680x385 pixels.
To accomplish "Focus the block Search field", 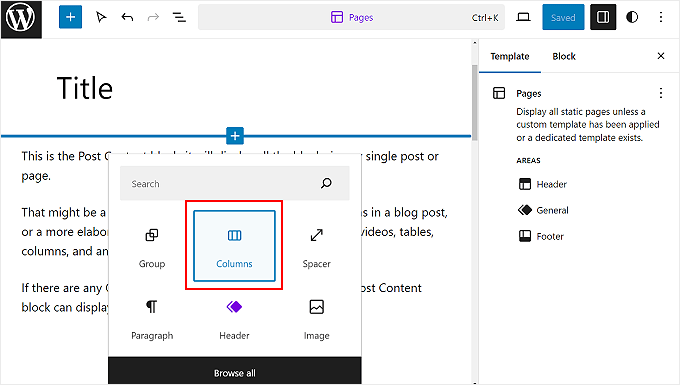I will (x=235, y=184).
